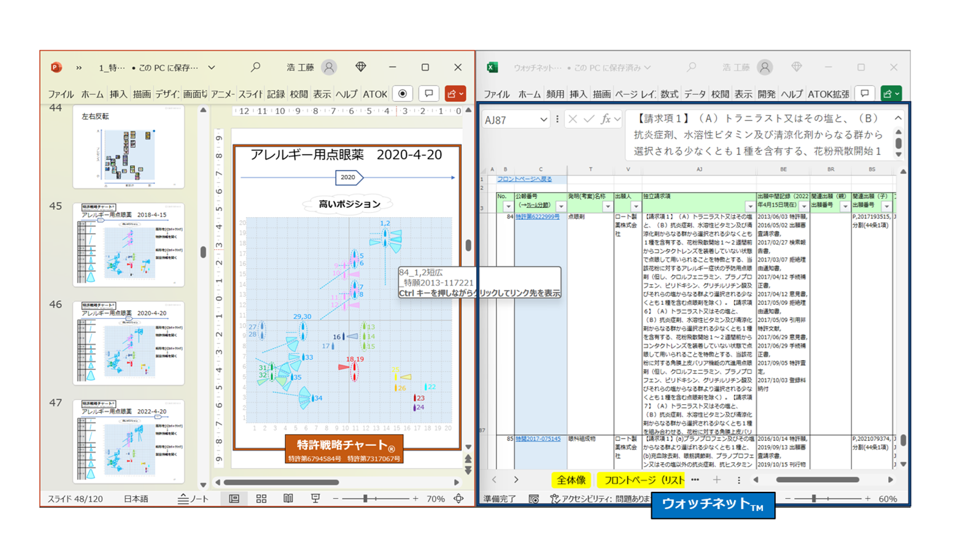Click the PowerPoint account avatar icon
The image size is (954, 552).
point(329,67)
